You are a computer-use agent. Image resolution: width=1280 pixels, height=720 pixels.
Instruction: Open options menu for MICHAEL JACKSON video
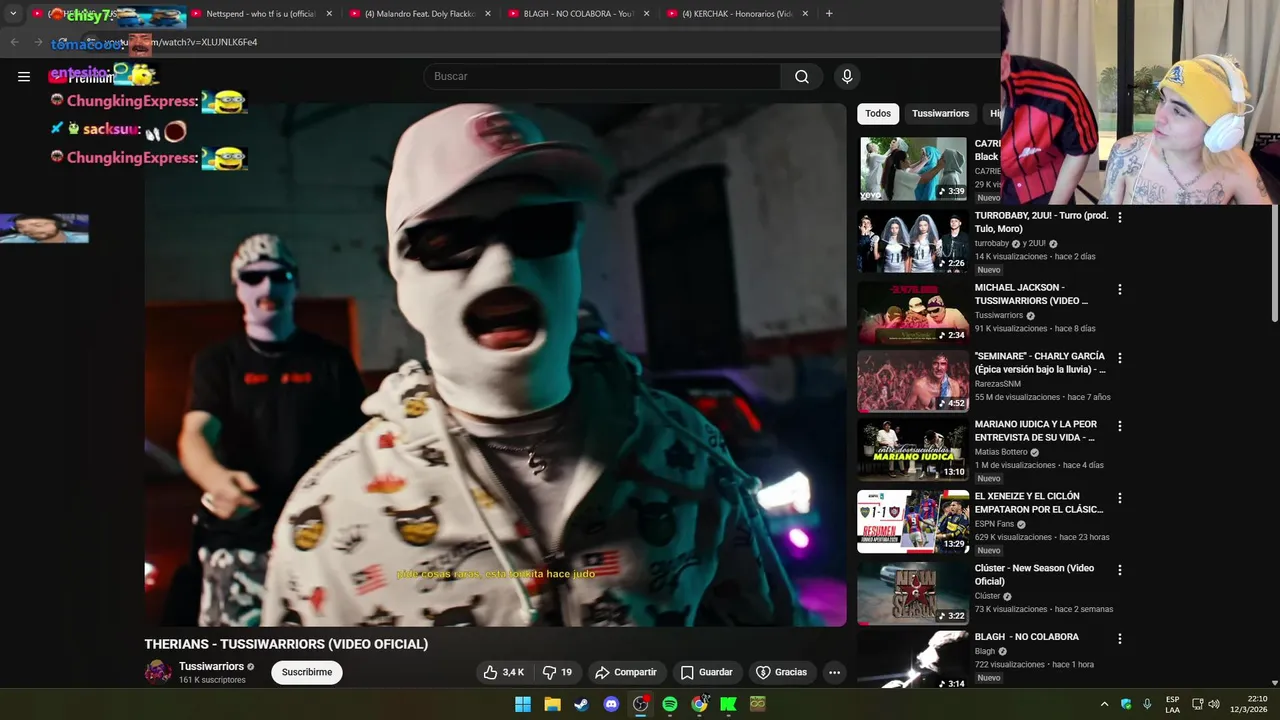tap(1119, 289)
